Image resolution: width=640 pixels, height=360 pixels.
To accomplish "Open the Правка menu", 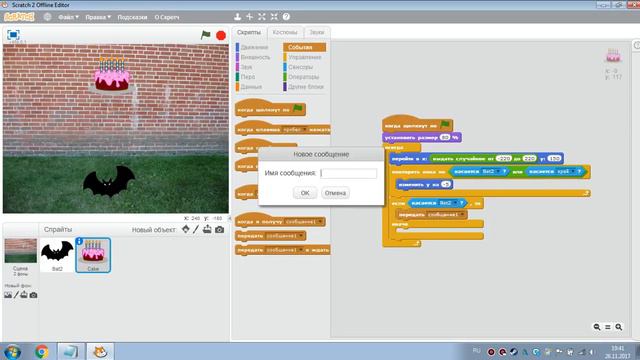I will (98, 17).
